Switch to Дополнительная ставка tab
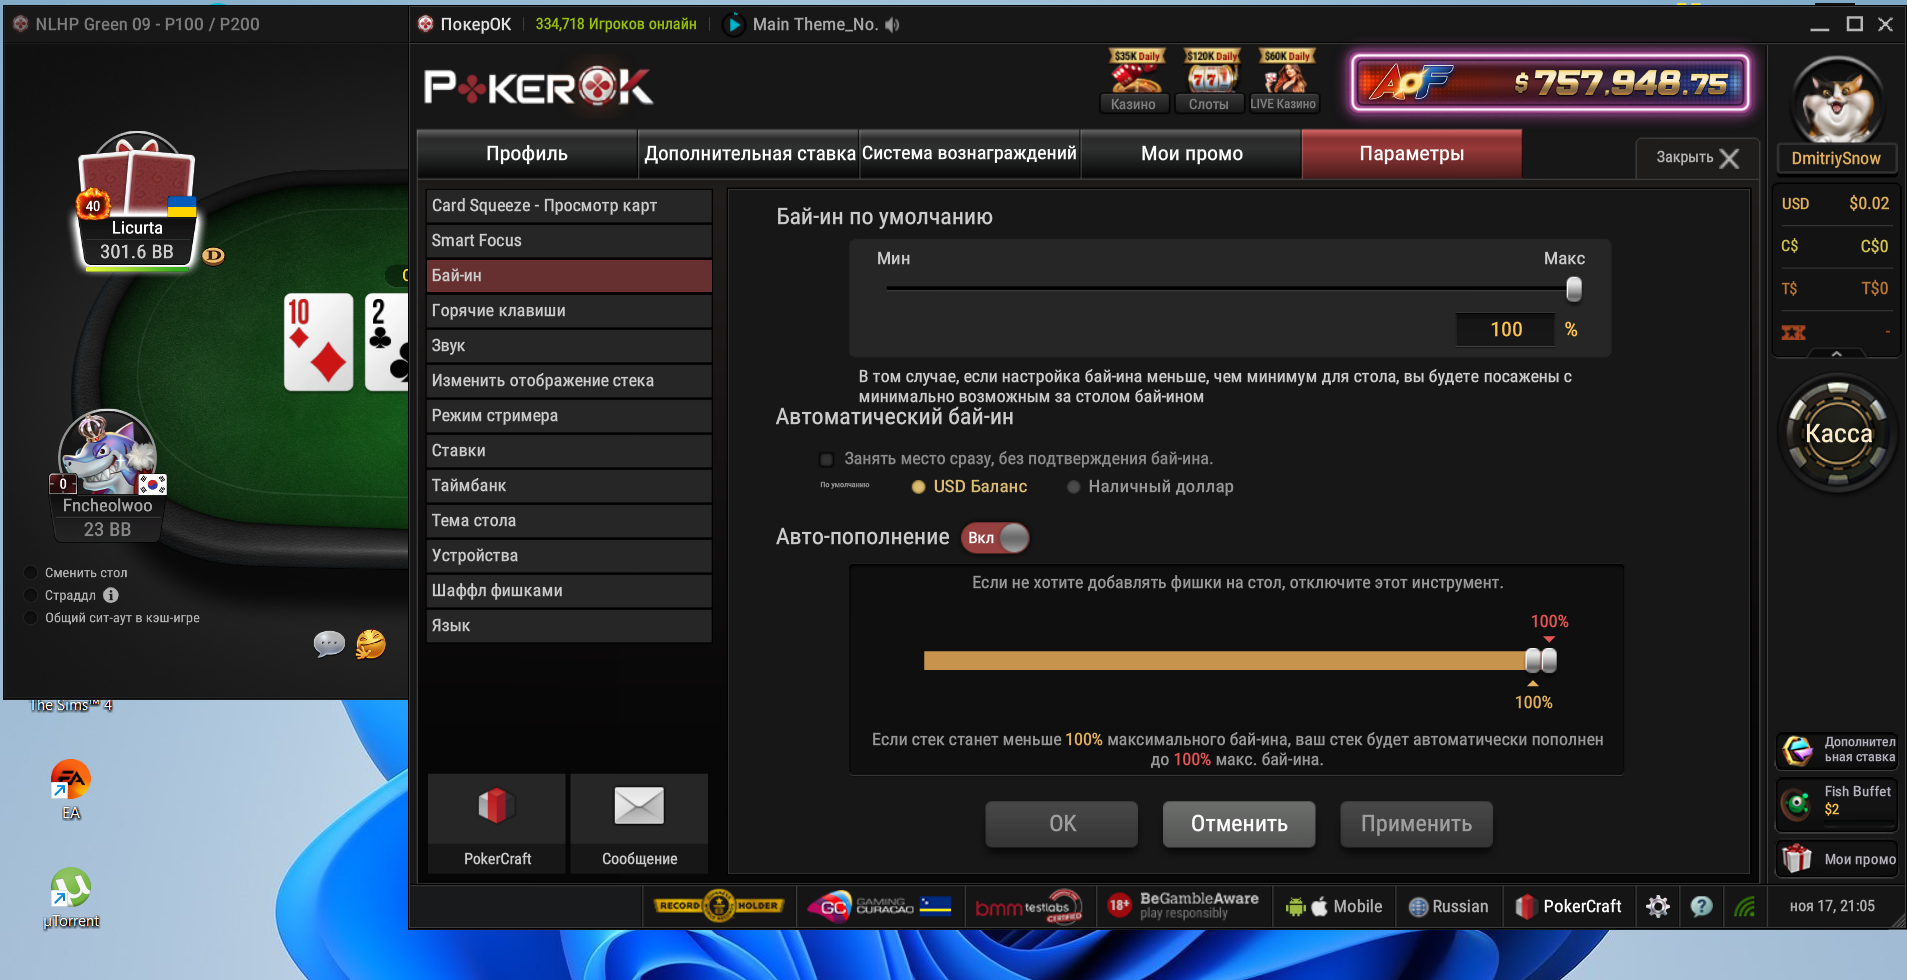The height and width of the screenshot is (980, 1907). [x=749, y=154]
